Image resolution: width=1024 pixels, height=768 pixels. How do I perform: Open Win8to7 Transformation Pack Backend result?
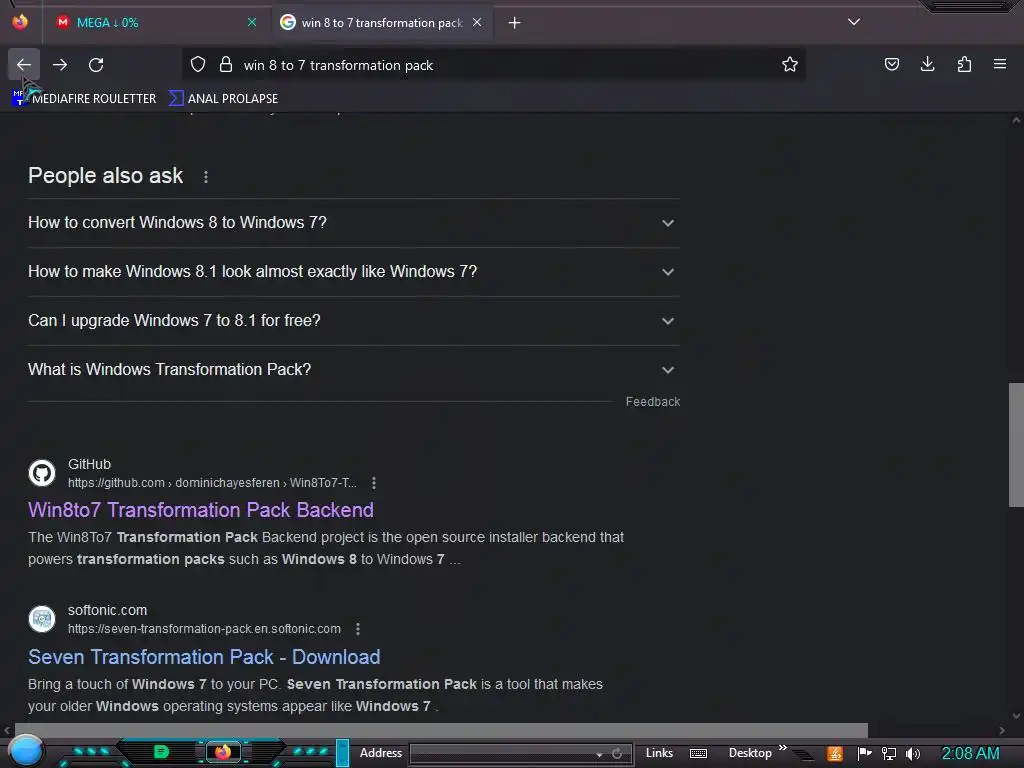[x=200, y=510]
